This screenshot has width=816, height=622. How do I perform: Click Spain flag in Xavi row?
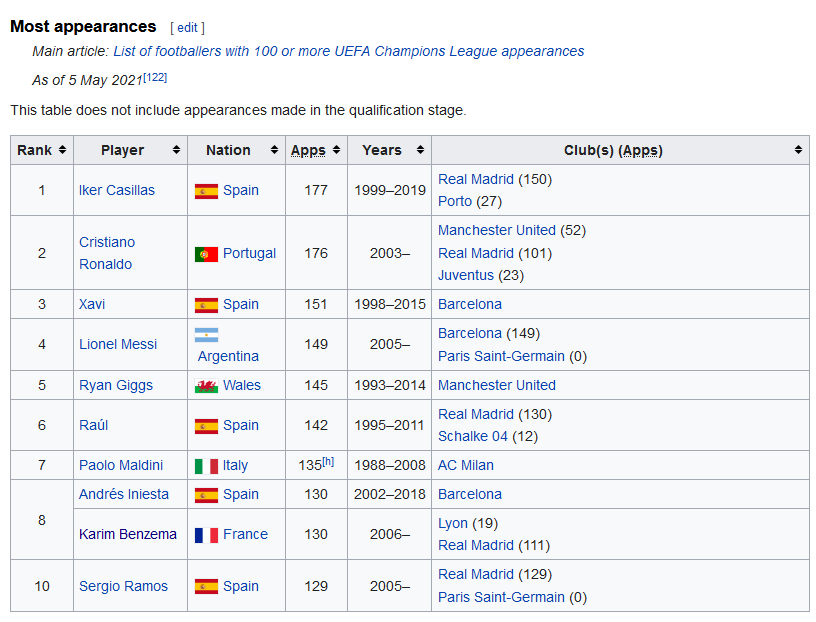(x=206, y=305)
